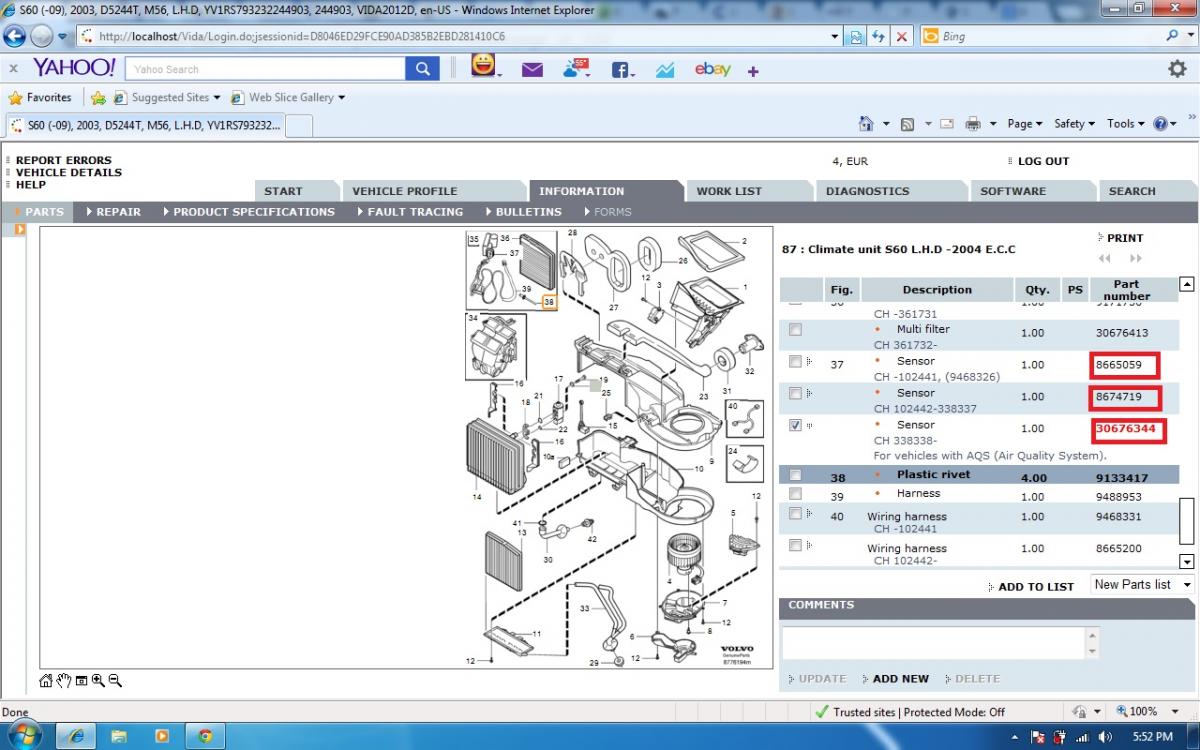Tick the Sensor 8665059 checkbox
Viewport: 1200px width, 750px height.
[795, 361]
